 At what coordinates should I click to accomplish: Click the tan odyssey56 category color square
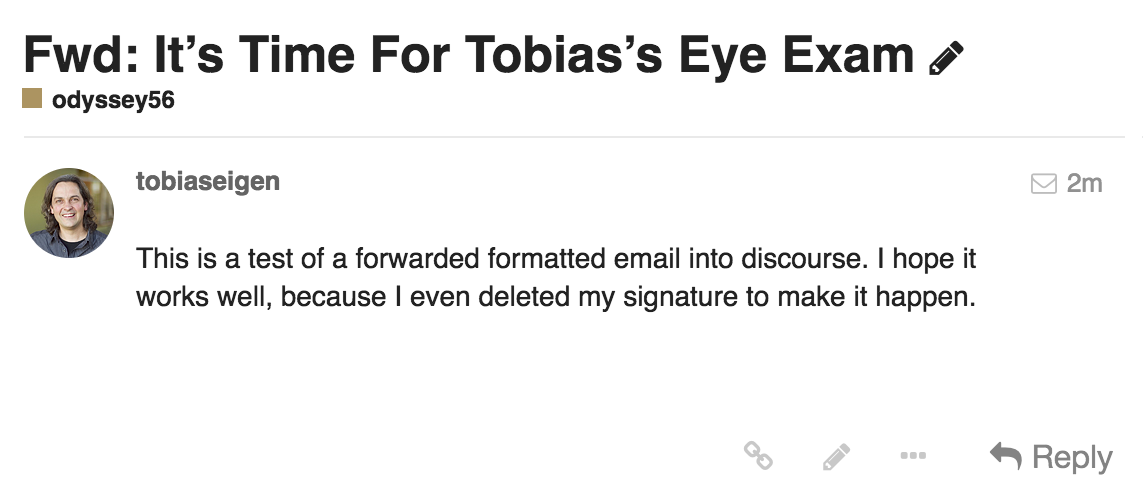tap(33, 100)
